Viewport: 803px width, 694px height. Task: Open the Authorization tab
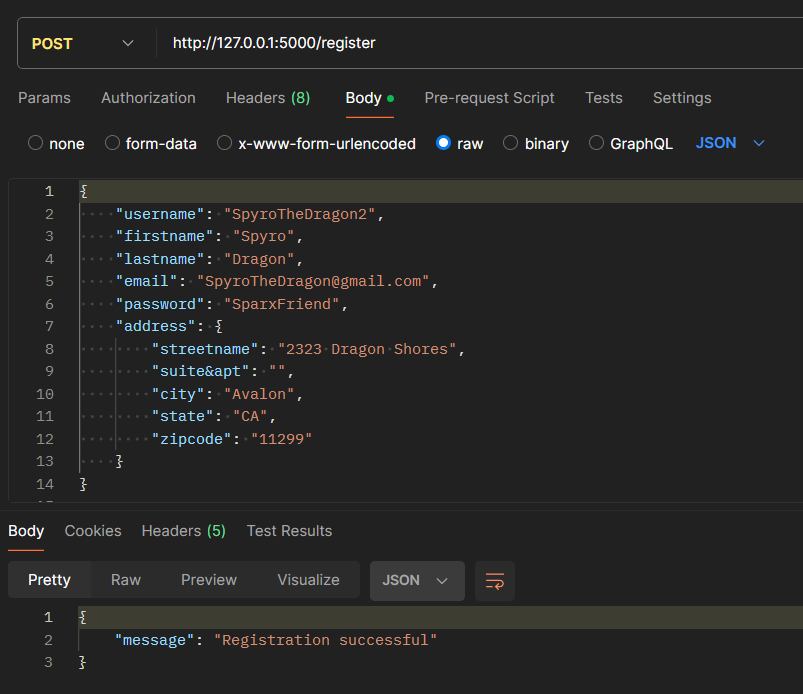click(148, 98)
